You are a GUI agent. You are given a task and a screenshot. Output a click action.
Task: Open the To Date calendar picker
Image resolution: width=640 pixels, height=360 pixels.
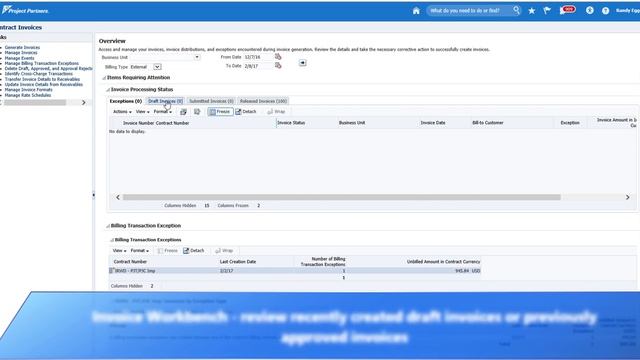[278, 65]
